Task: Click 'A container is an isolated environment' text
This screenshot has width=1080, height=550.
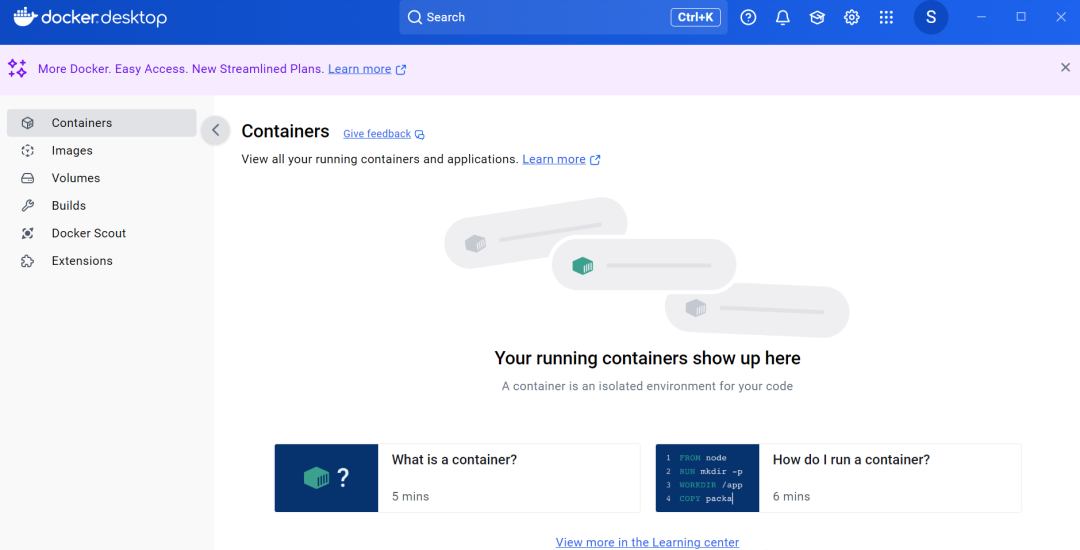Action: (647, 386)
